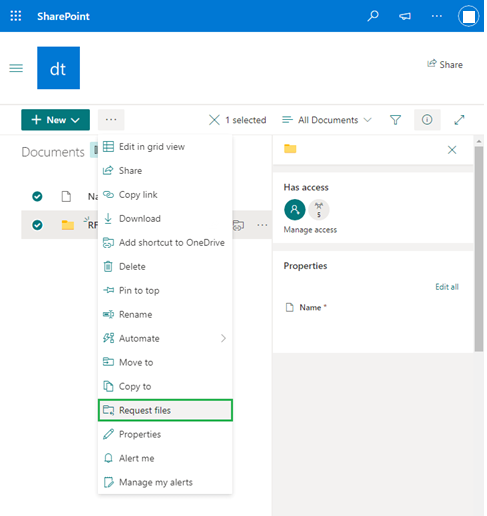This screenshot has width=487, height=516.
Task: Expand the Automate submenu
Action: tap(165, 338)
